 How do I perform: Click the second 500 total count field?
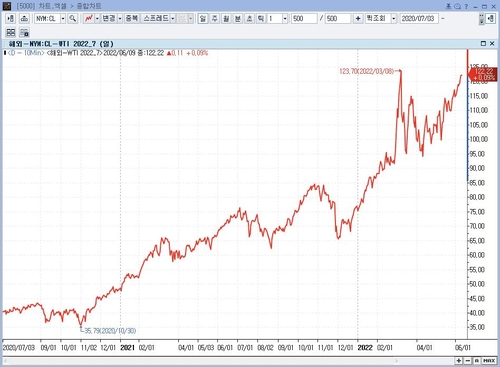(x=338, y=18)
